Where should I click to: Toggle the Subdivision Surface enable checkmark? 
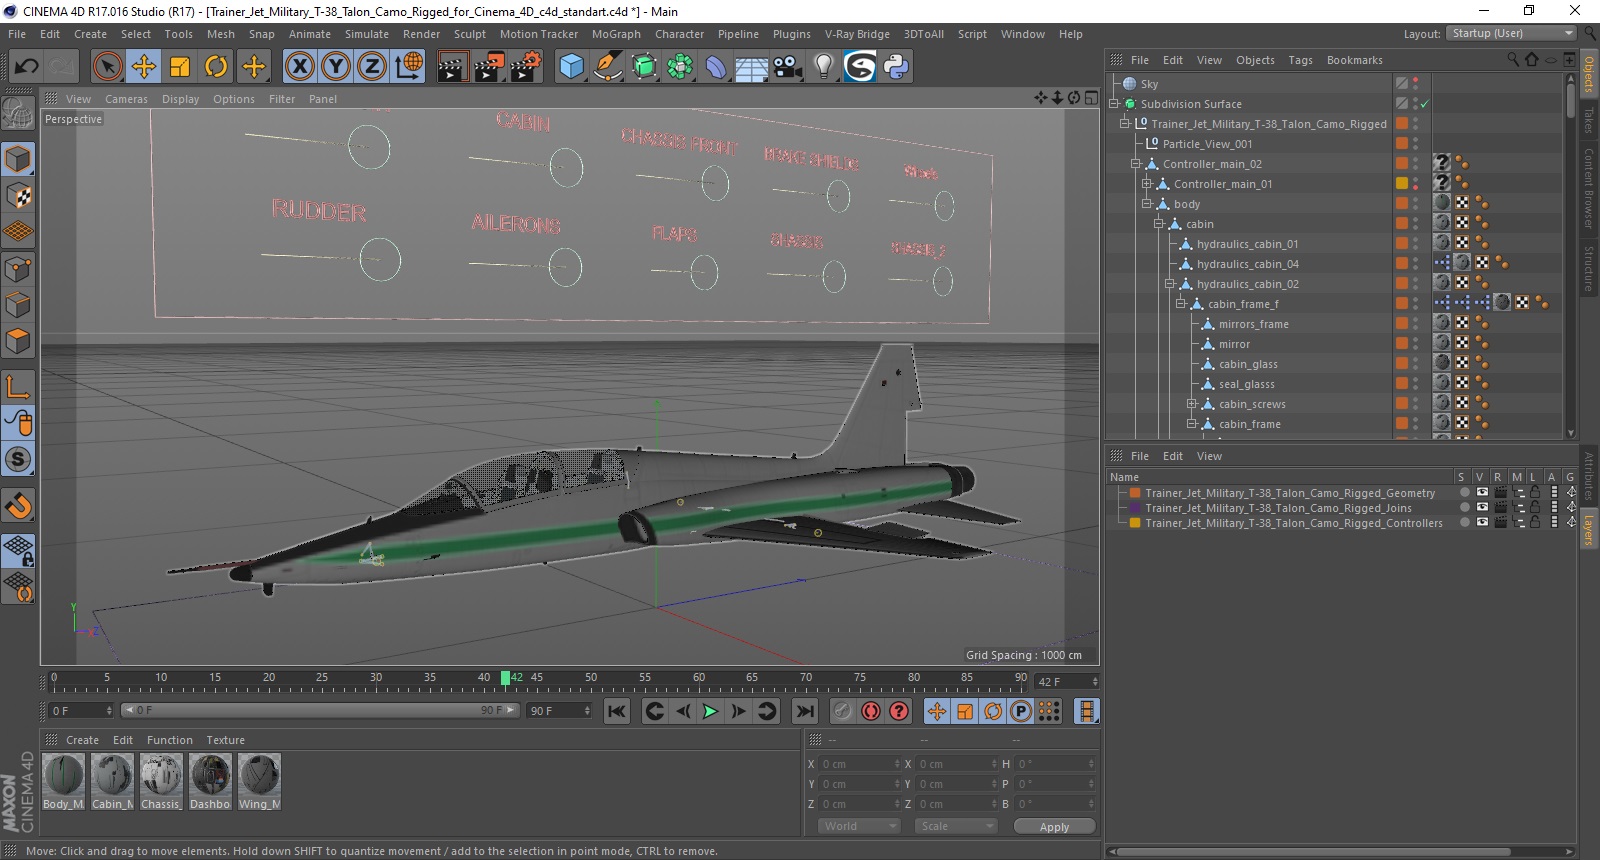pos(1424,104)
